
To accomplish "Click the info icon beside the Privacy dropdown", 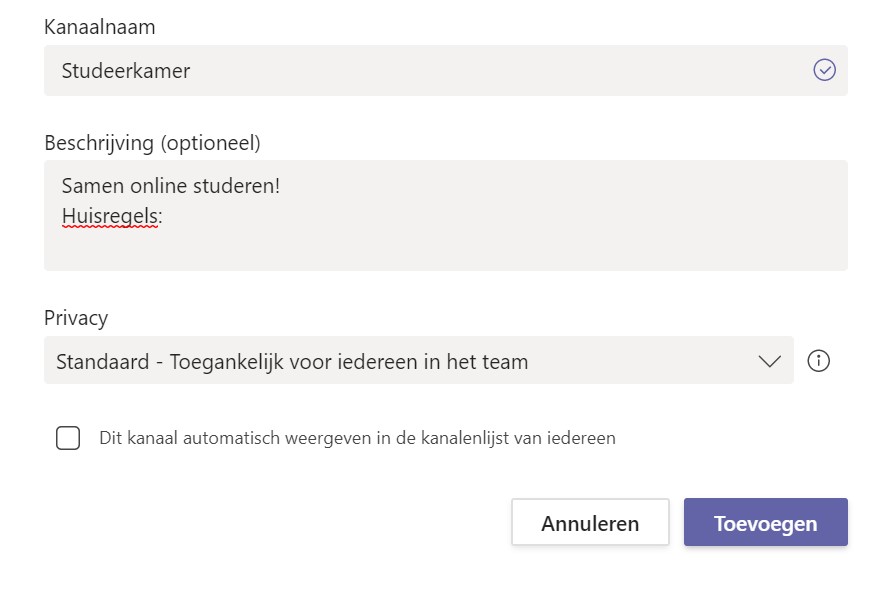I will (818, 361).
